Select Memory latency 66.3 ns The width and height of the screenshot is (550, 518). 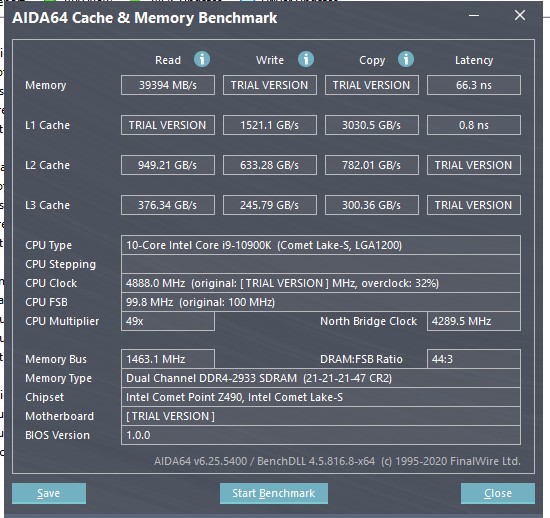474,85
